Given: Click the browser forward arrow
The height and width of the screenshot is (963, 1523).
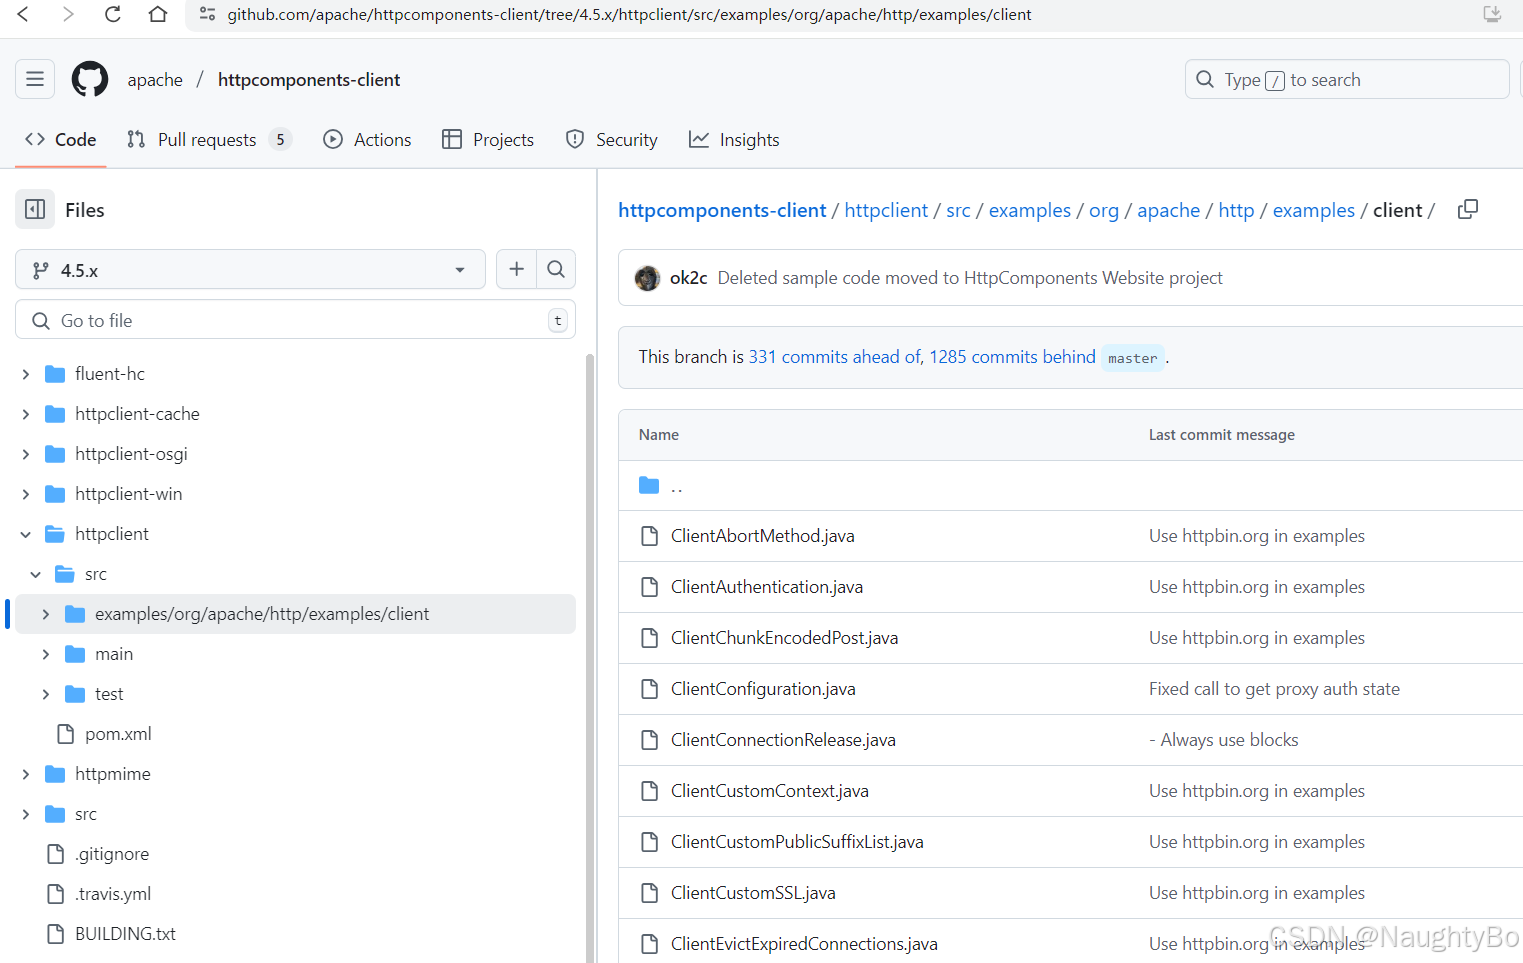Looking at the screenshot, I should click(68, 14).
